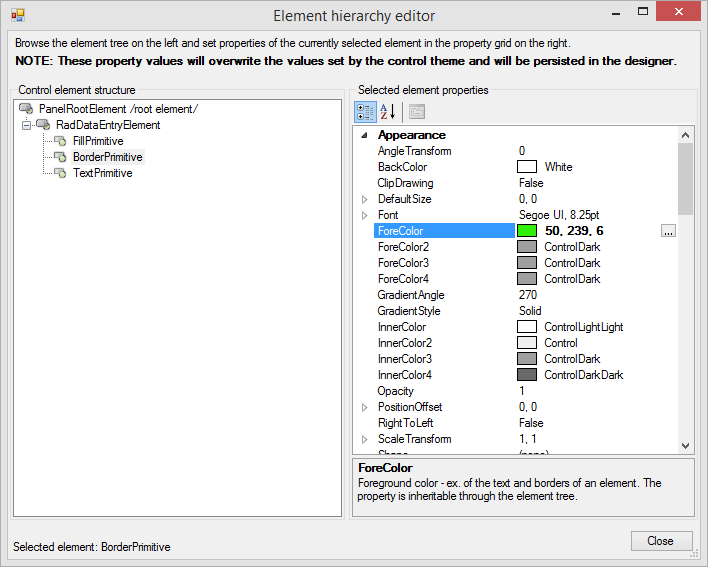Click the RadDataEntryElement node icon
The width and height of the screenshot is (708, 567).
point(43,125)
